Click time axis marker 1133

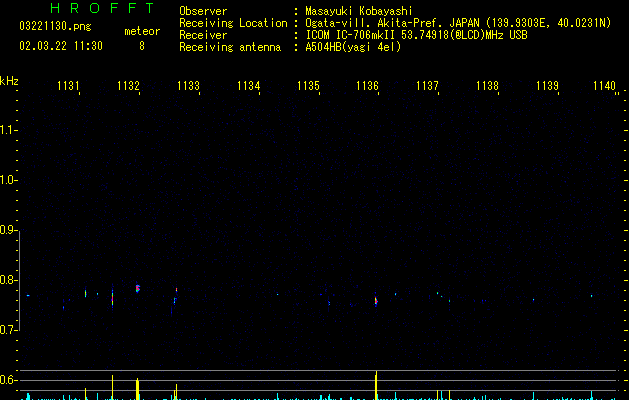[x=188, y=85]
